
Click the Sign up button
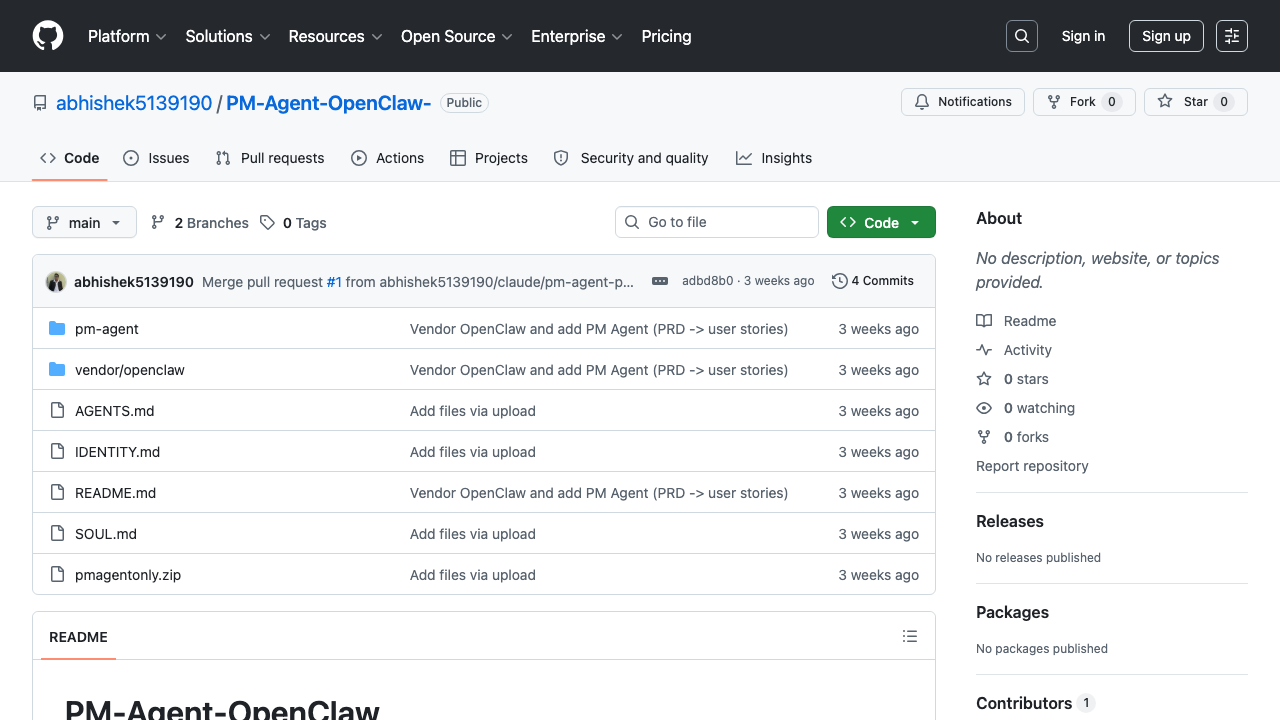1166,36
